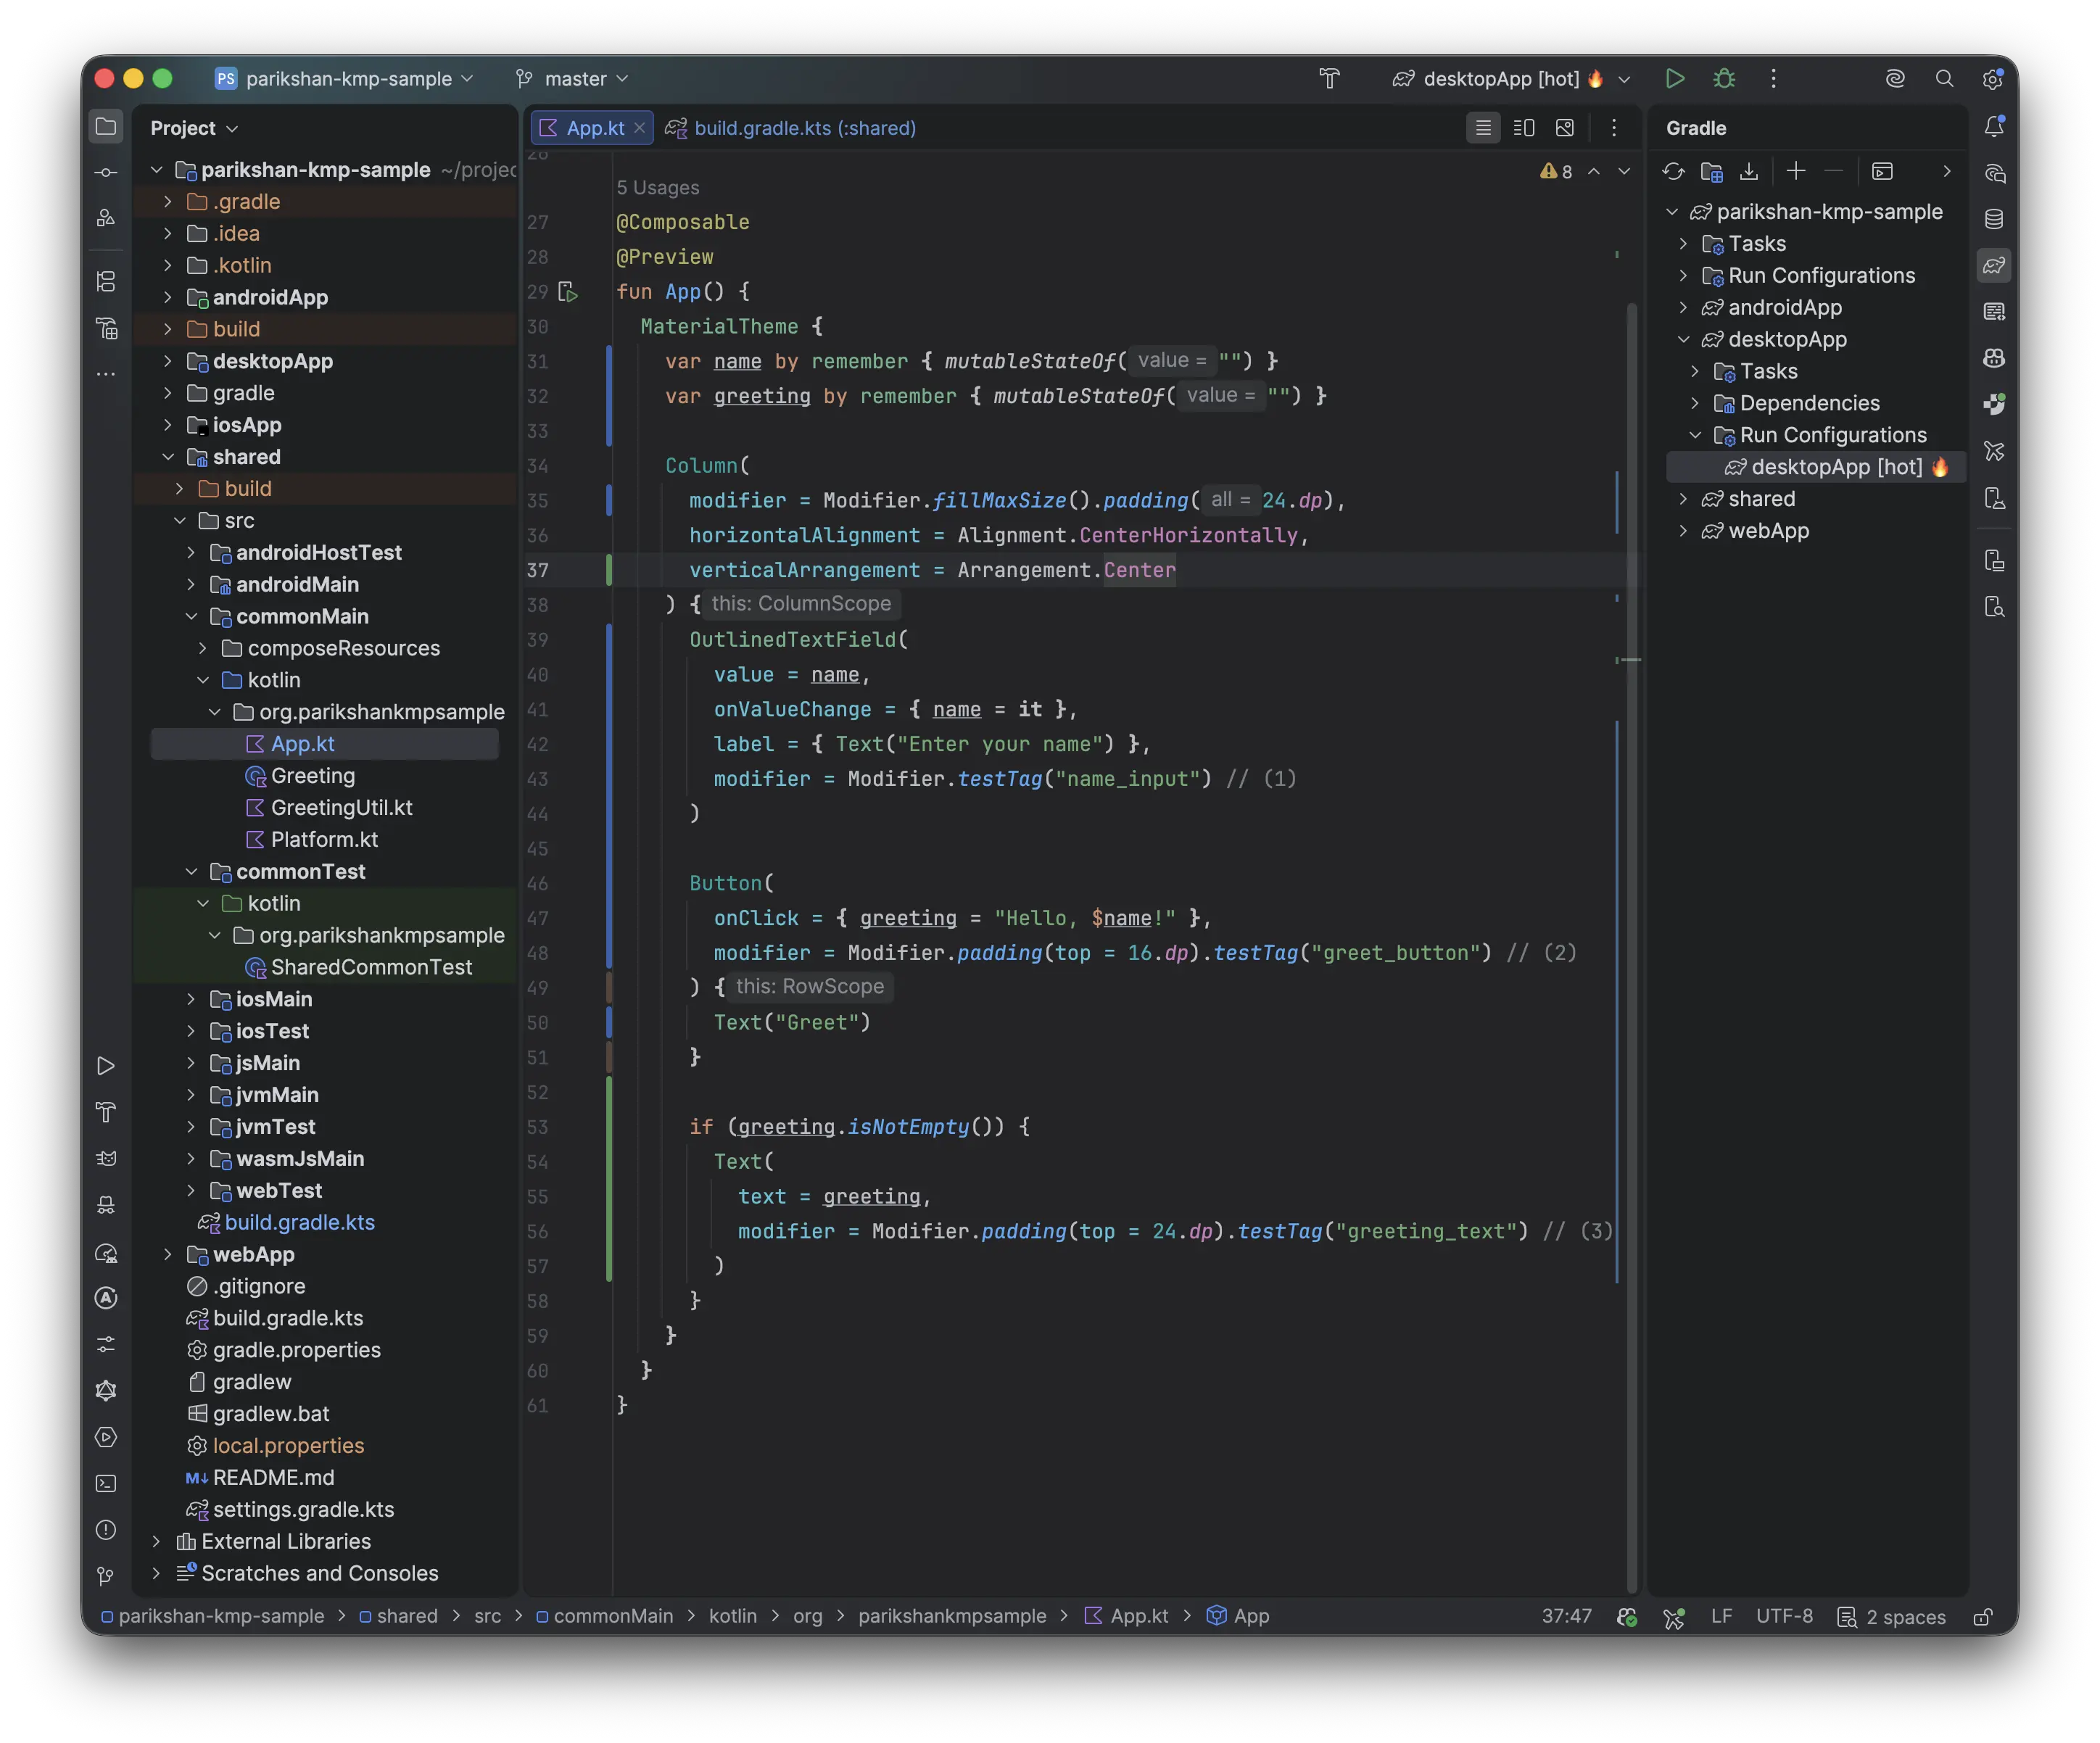Switch to build.gradle.kts (:shared) tab
This screenshot has width=2100, height=1743.
(x=791, y=128)
